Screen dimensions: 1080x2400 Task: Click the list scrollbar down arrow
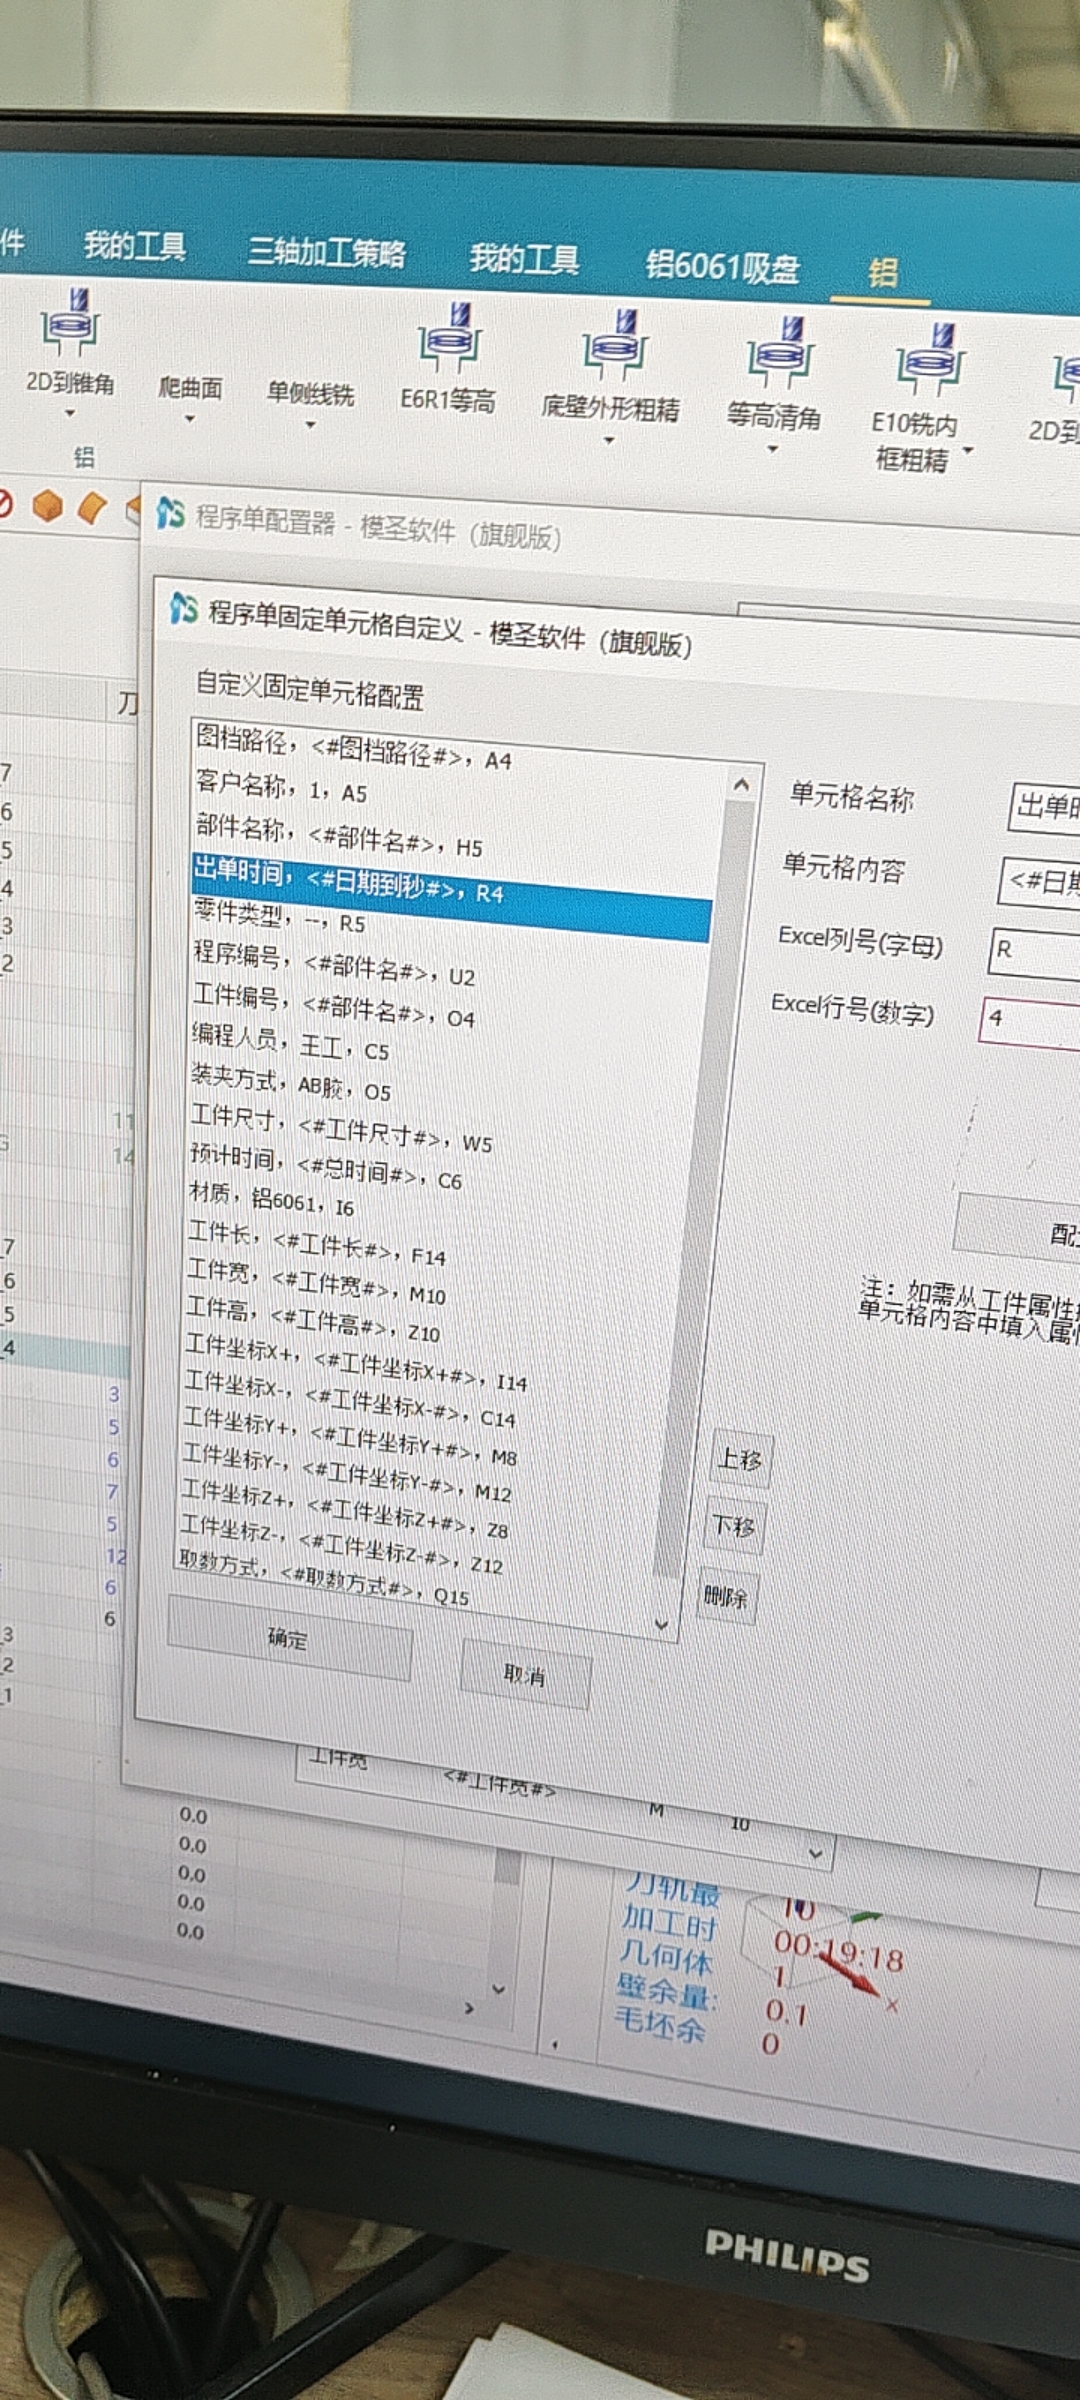click(661, 1625)
